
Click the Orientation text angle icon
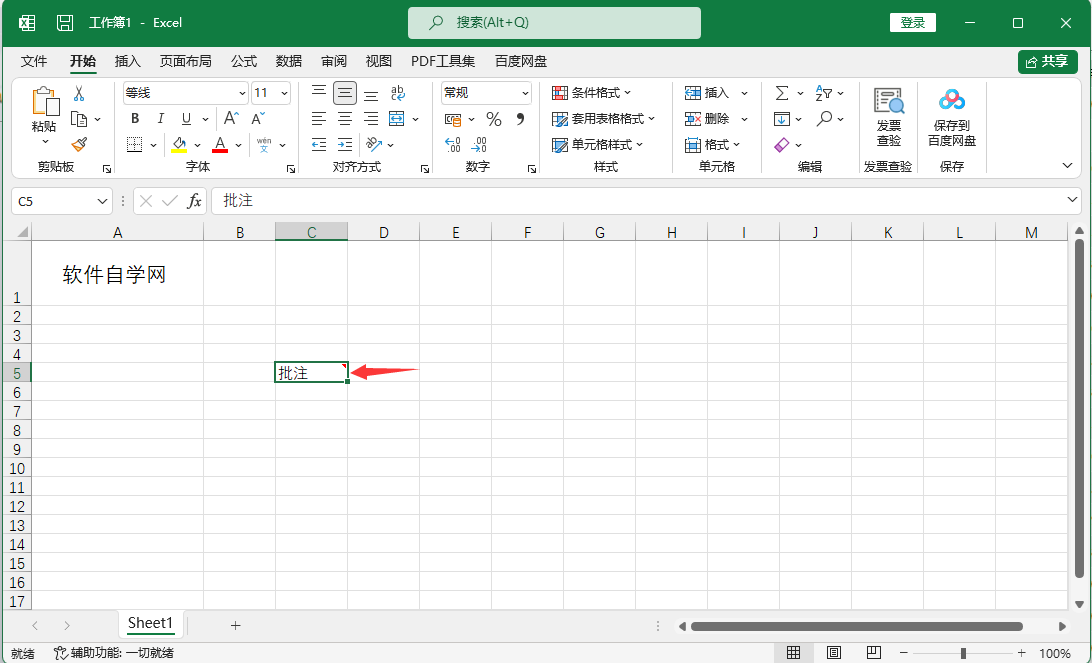375,144
